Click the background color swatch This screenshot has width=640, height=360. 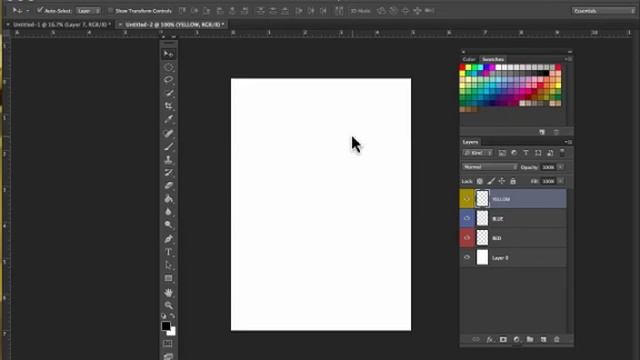click(x=173, y=332)
